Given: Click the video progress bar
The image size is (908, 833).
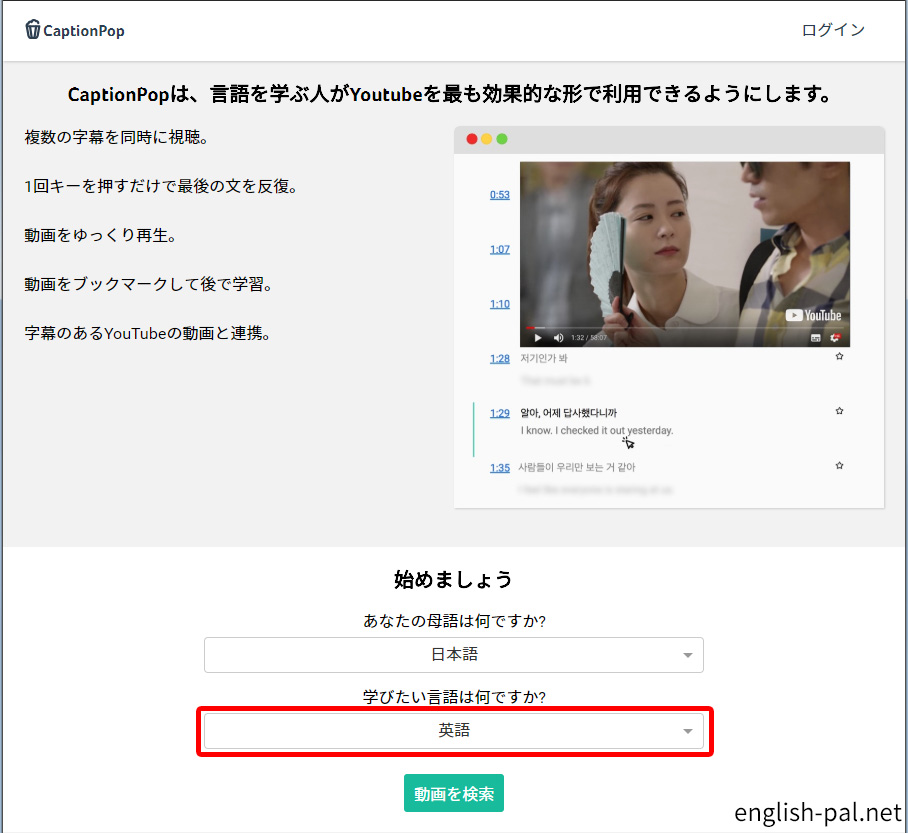Looking at the screenshot, I should 684,328.
